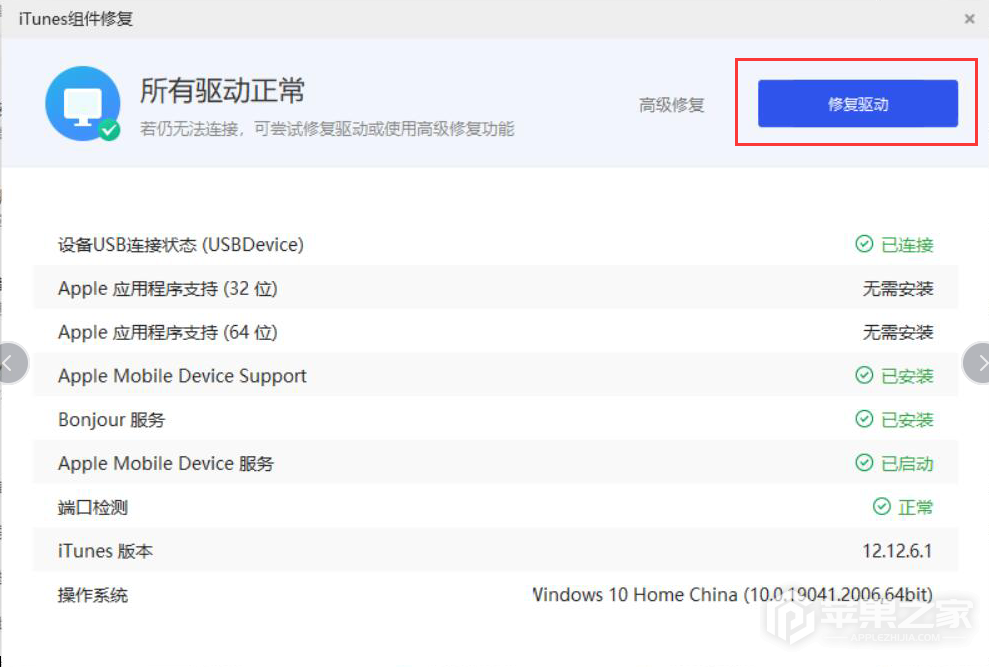Select Apple 应用程序支持 (32 位) row
The width and height of the screenshot is (990, 667).
[x=496, y=288]
